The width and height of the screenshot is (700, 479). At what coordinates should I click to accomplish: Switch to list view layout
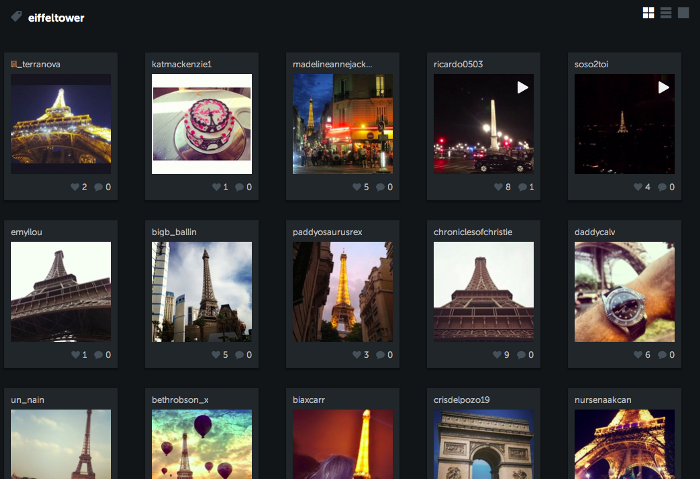pyautogui.click(x=666, y=13)
